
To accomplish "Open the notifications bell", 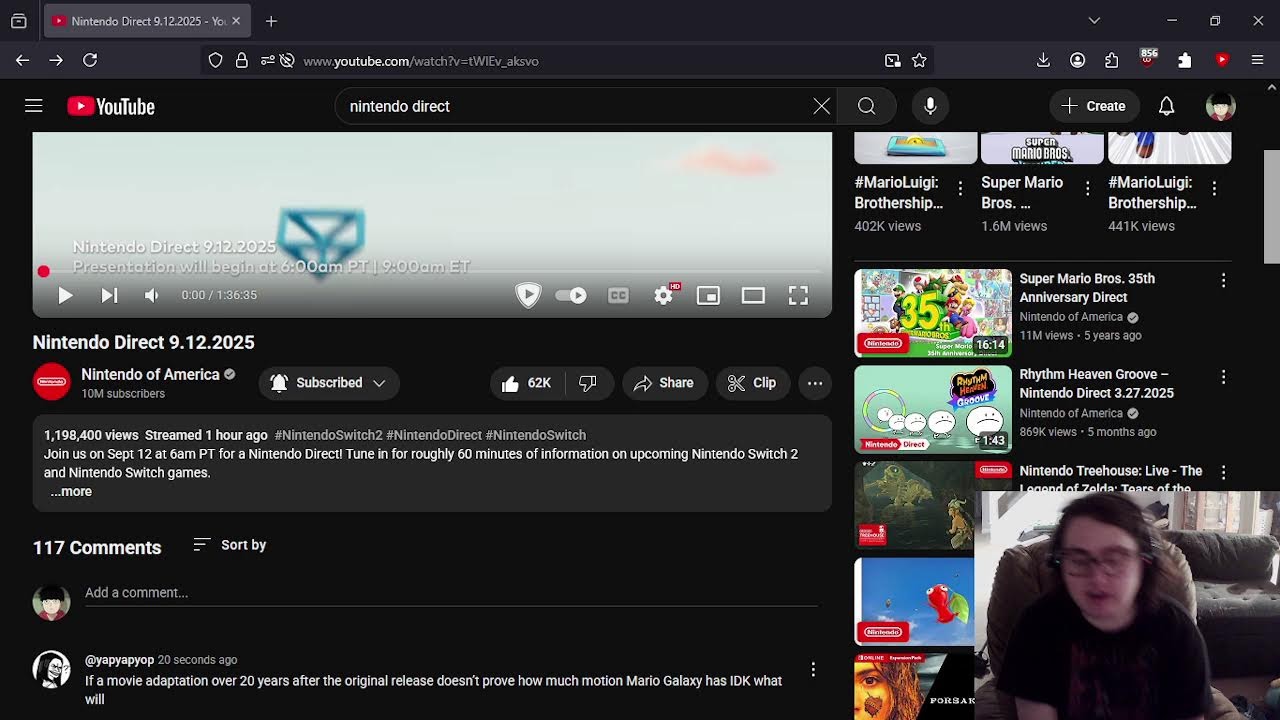I will click(1166, 106).
